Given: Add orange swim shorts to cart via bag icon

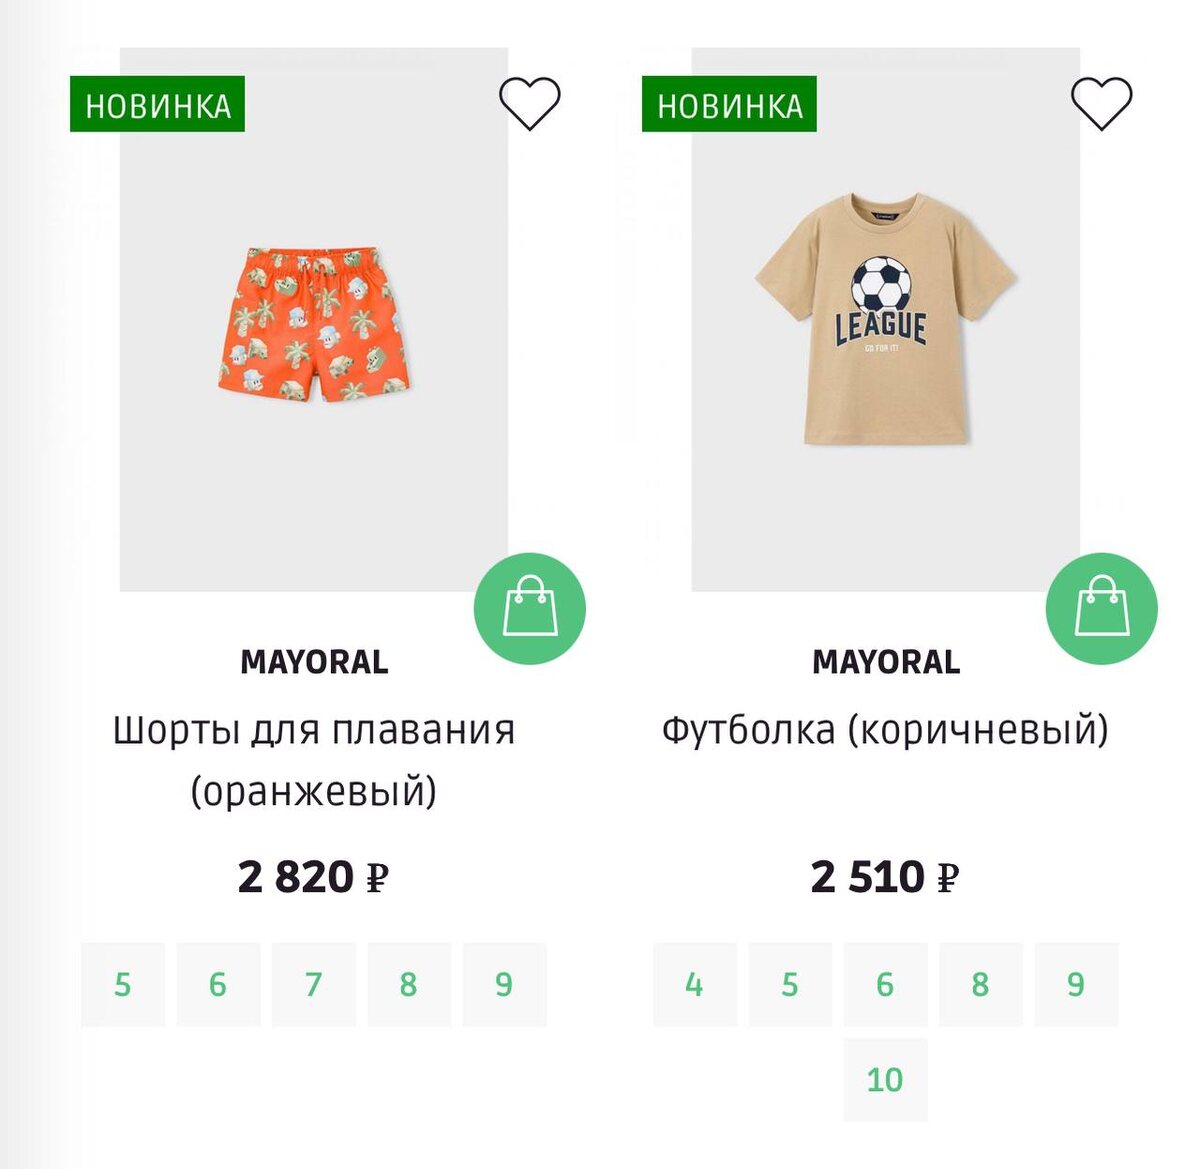Looking at the screenshot, I should tap(531, 606).
